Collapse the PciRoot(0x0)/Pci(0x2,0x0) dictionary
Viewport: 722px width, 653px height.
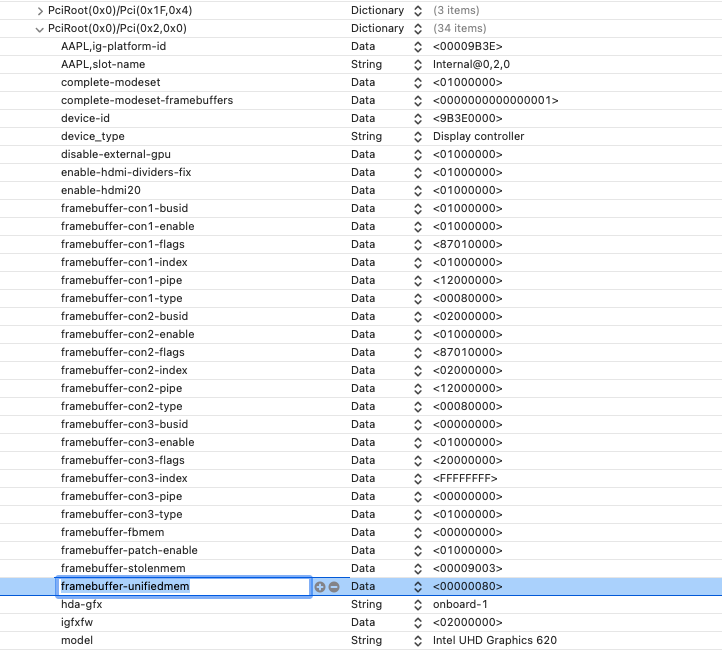click(x=40, y=29)
